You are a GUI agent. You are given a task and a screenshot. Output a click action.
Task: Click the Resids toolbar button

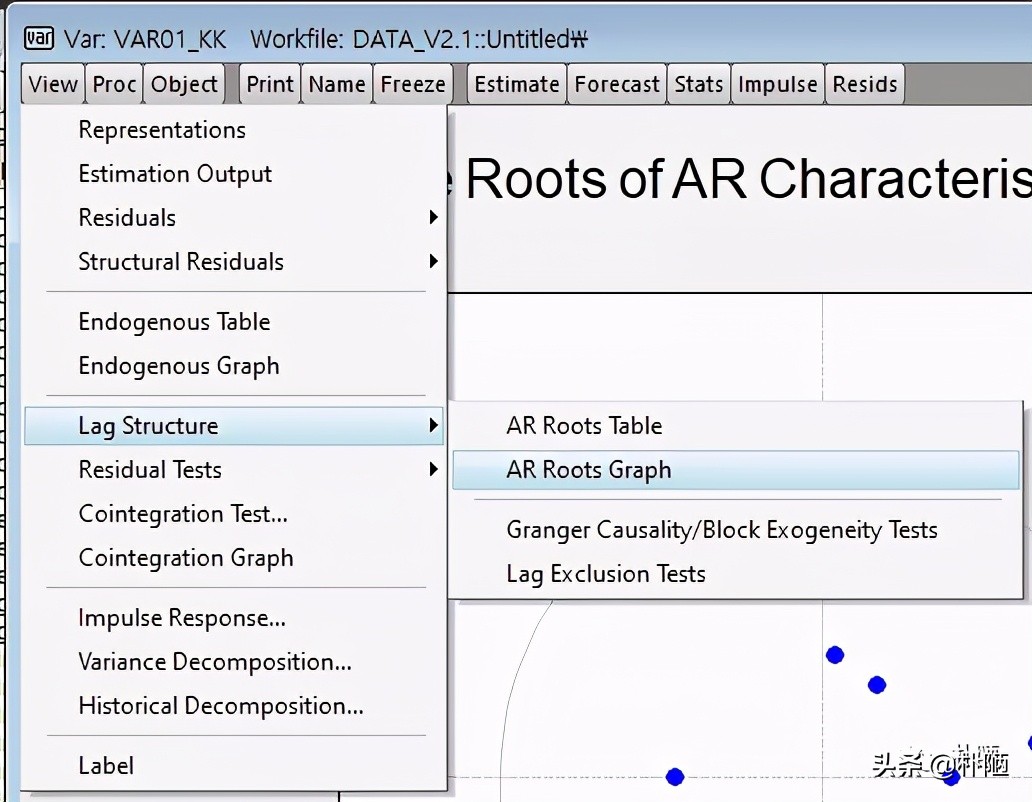[x=865, y=84]
